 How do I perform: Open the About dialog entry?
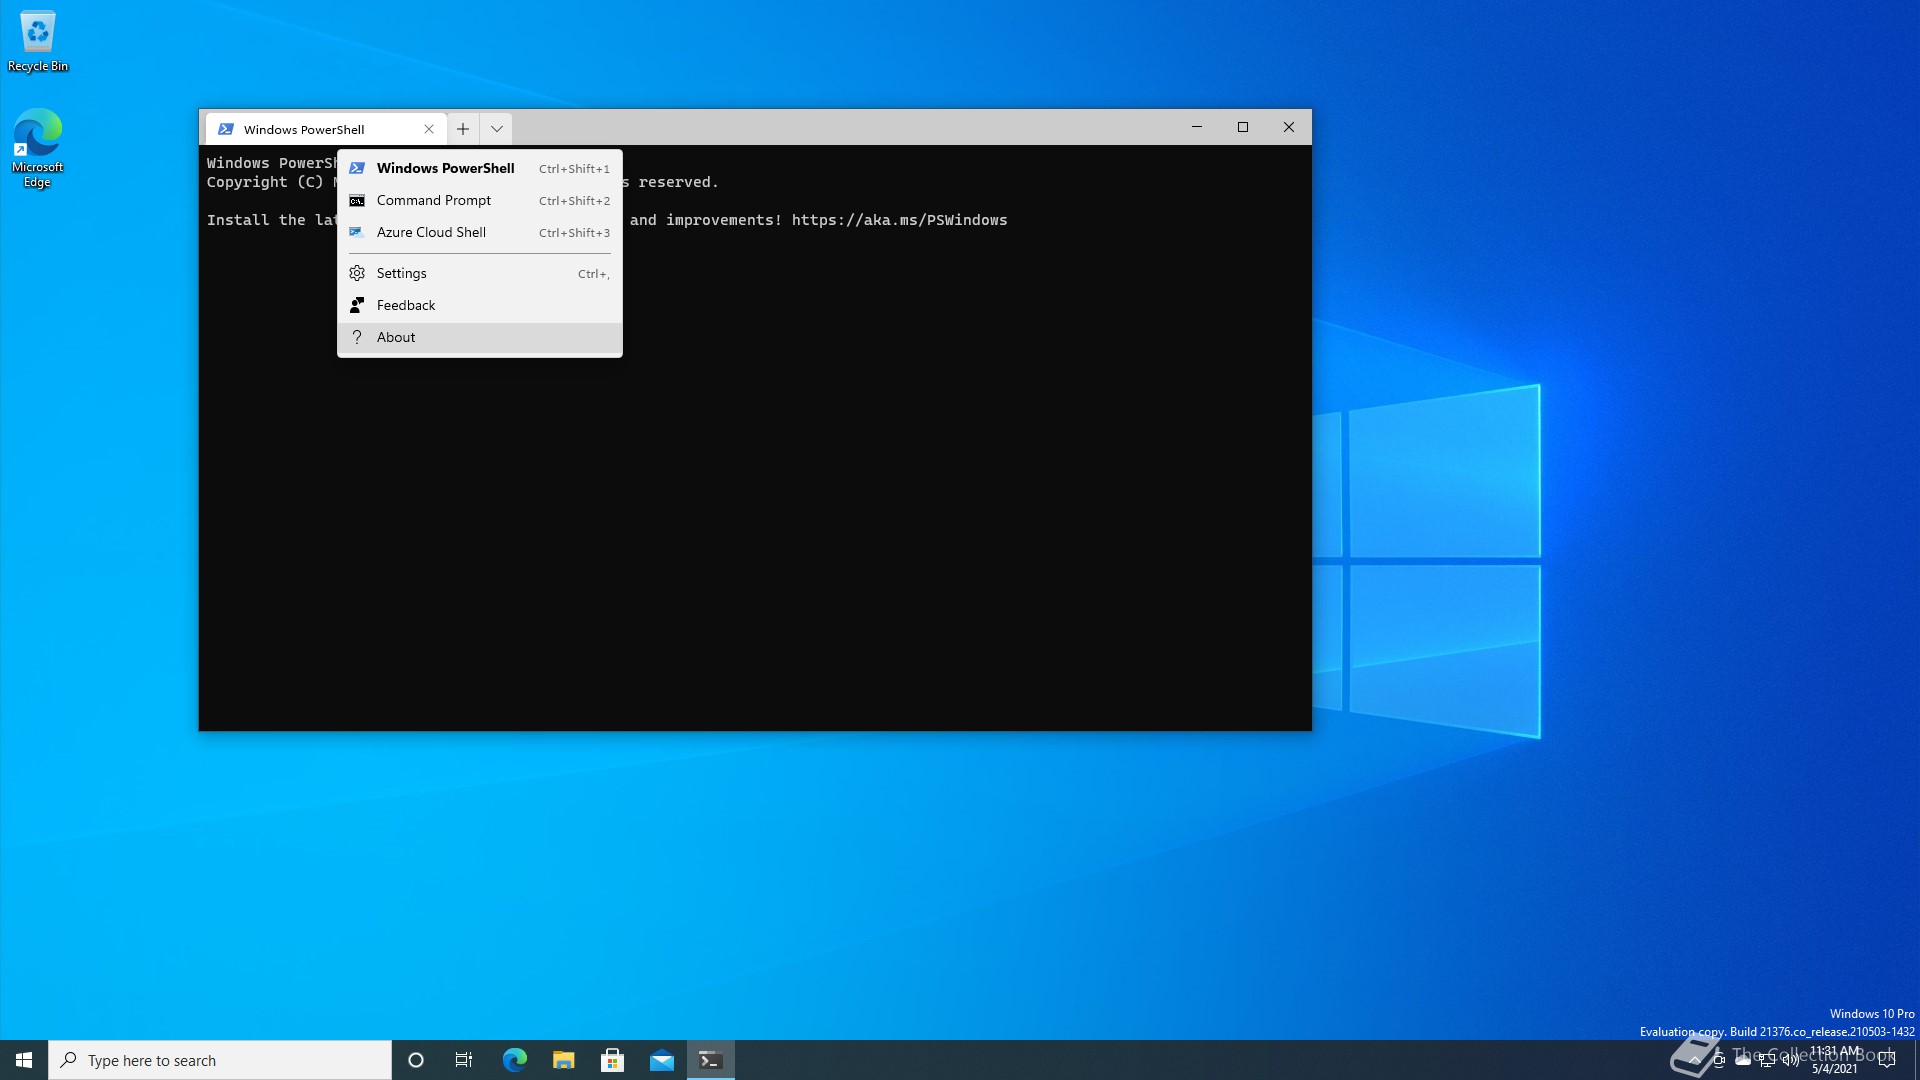480,337
